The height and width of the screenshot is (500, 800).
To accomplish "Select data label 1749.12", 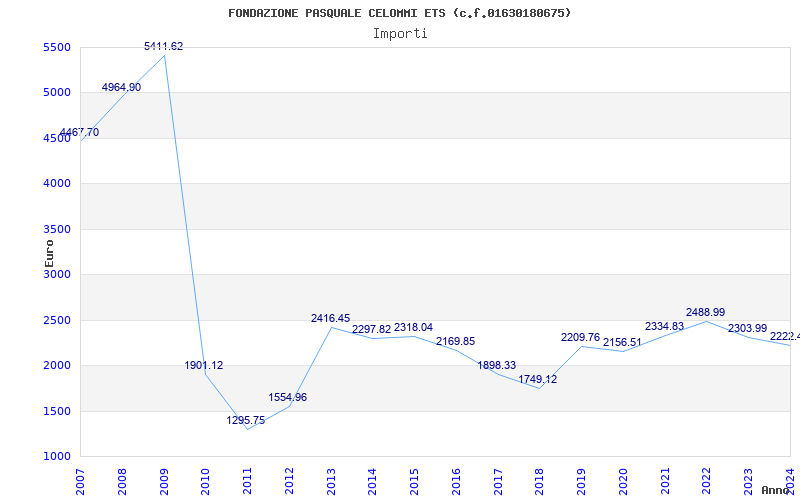I will [x=538, y=379].
